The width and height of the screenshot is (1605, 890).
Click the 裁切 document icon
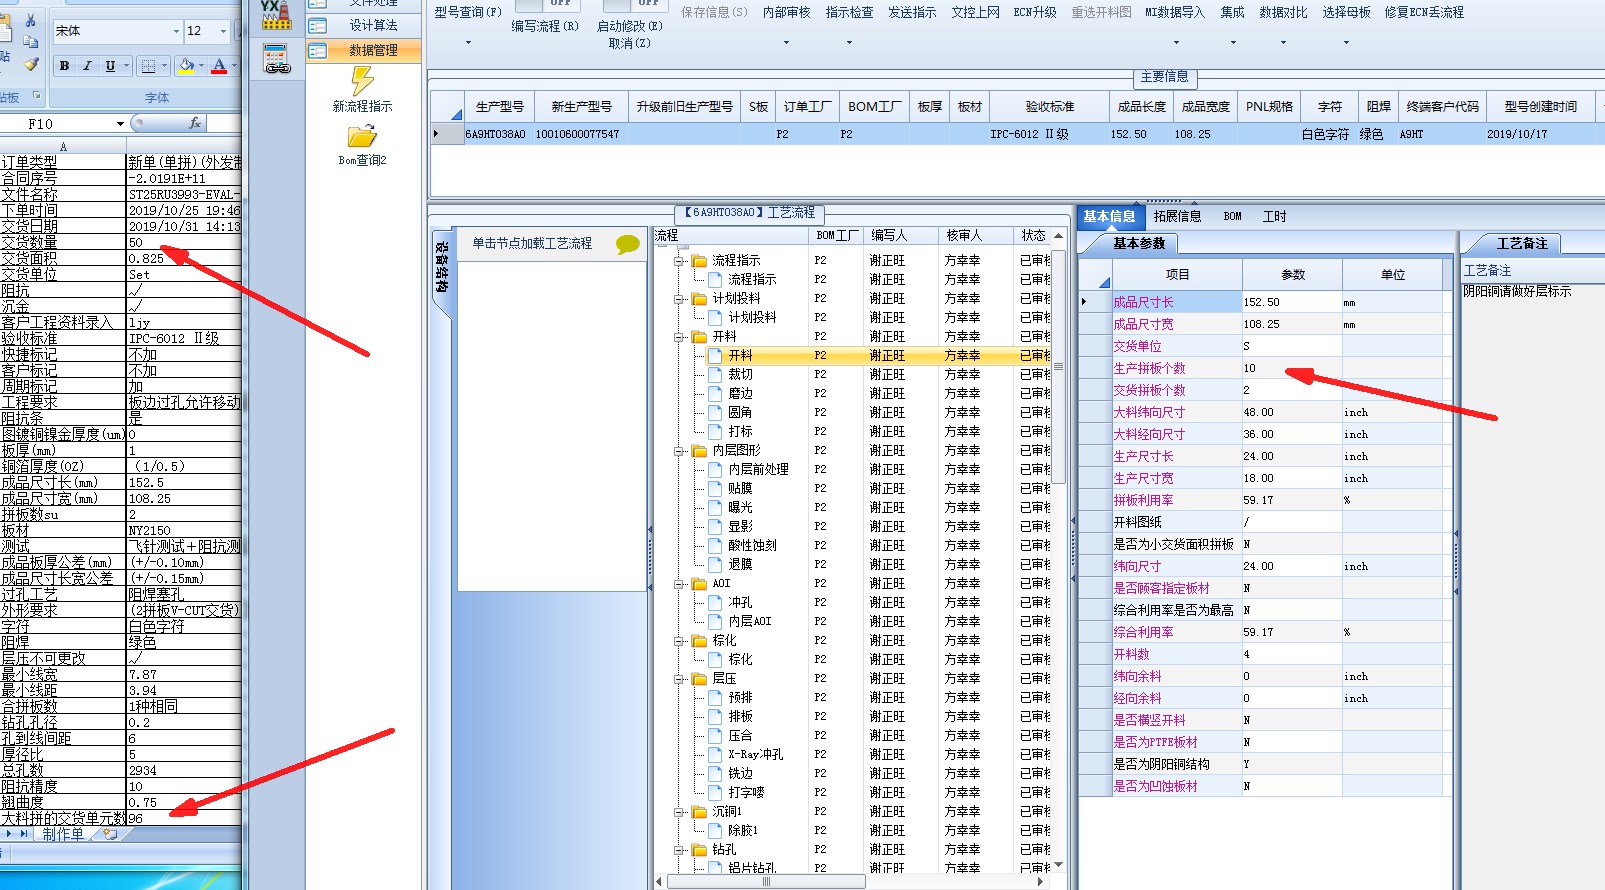(x=715, y=375)
